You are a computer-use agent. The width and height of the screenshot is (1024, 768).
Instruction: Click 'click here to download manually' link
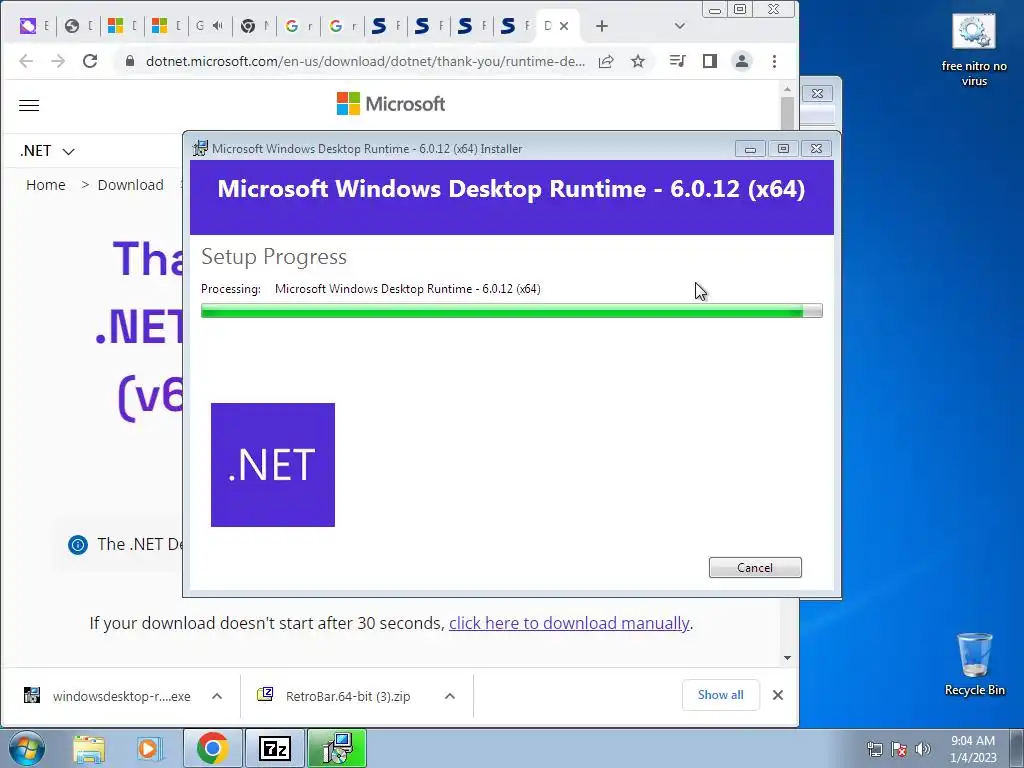[x=569, y=623]
